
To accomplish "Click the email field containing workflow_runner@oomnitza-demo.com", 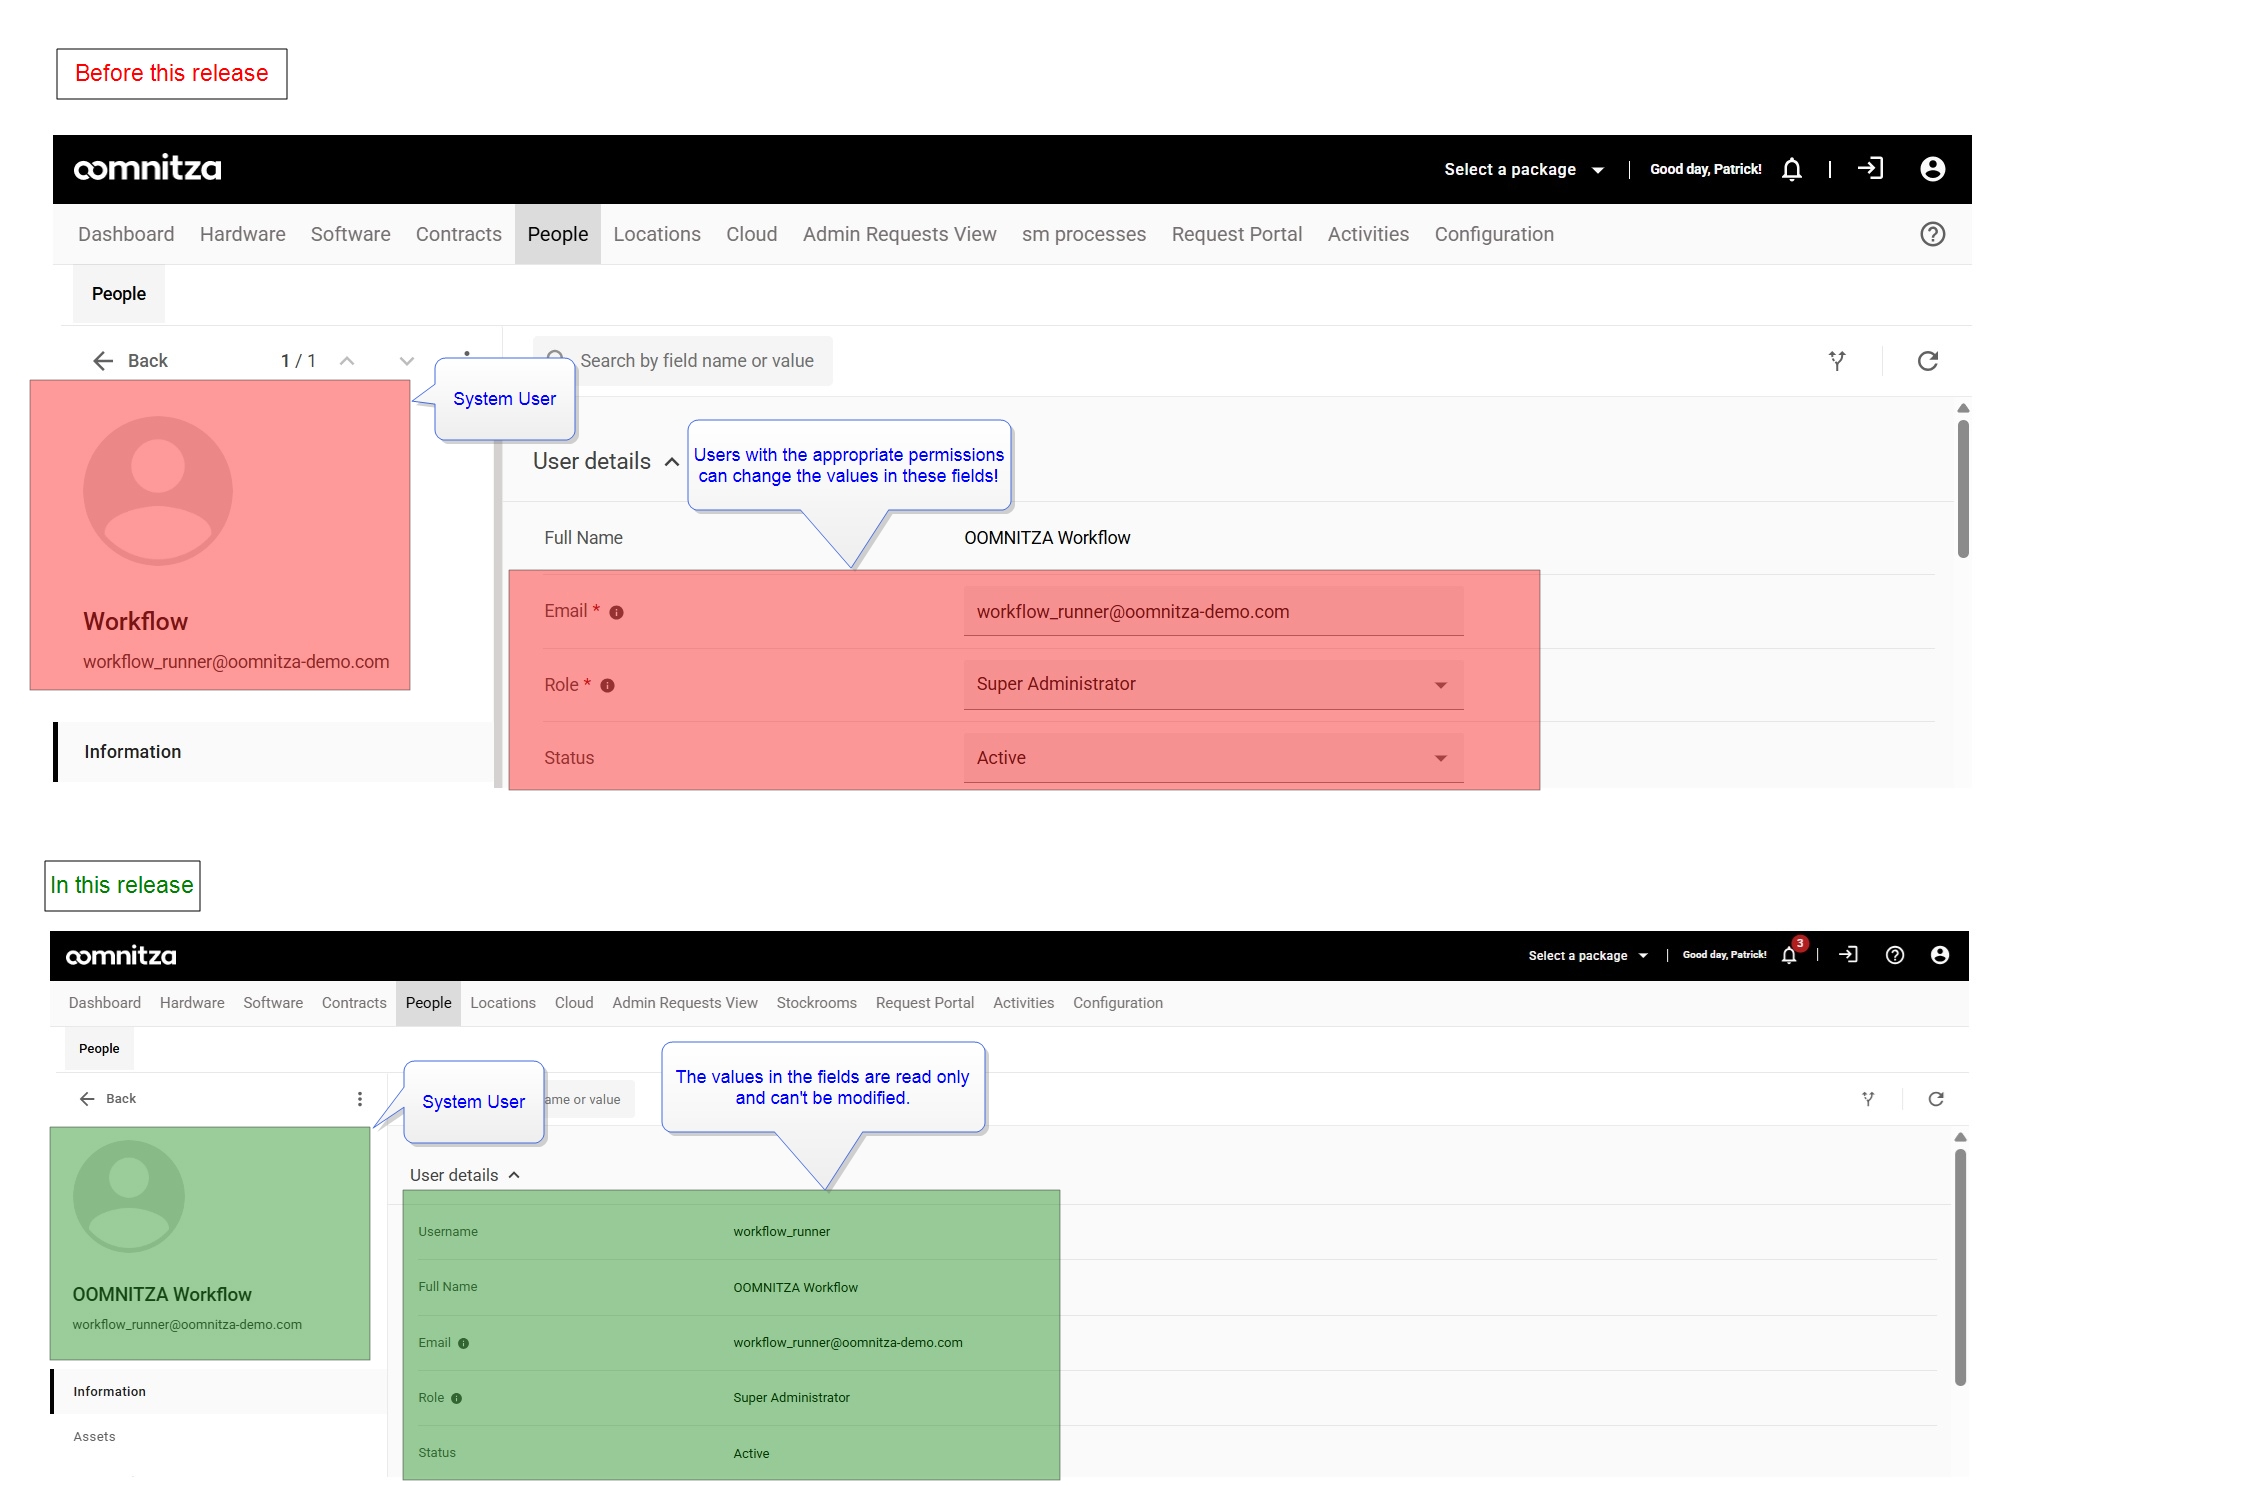I will (x=1213, y=612).
